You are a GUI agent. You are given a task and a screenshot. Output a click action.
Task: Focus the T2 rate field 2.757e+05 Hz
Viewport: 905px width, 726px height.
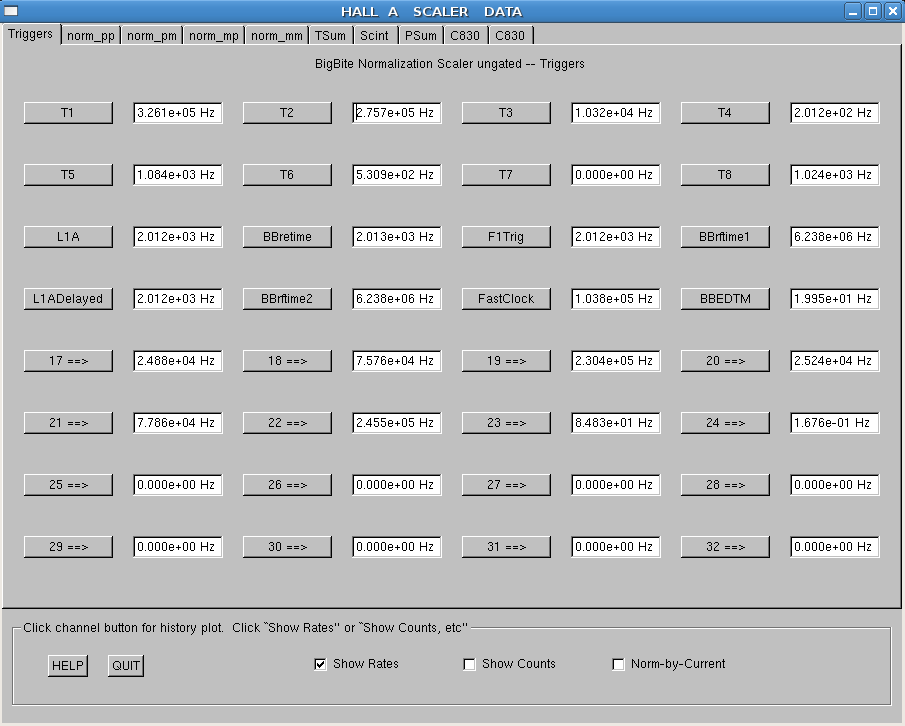[x=397, y=113]
